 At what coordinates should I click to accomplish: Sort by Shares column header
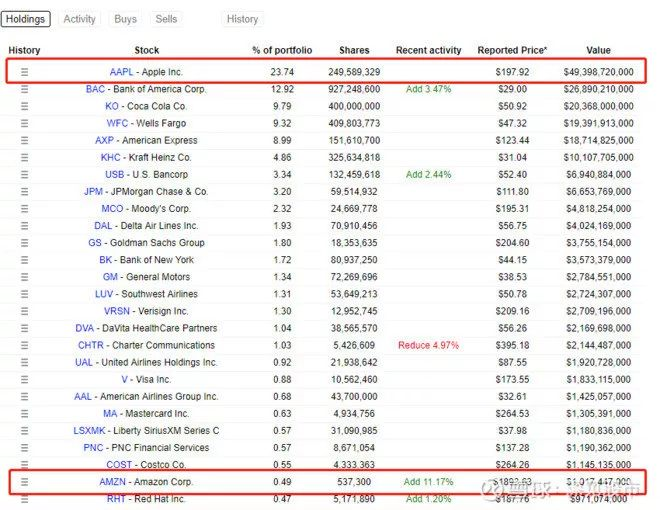coord(354,50)
